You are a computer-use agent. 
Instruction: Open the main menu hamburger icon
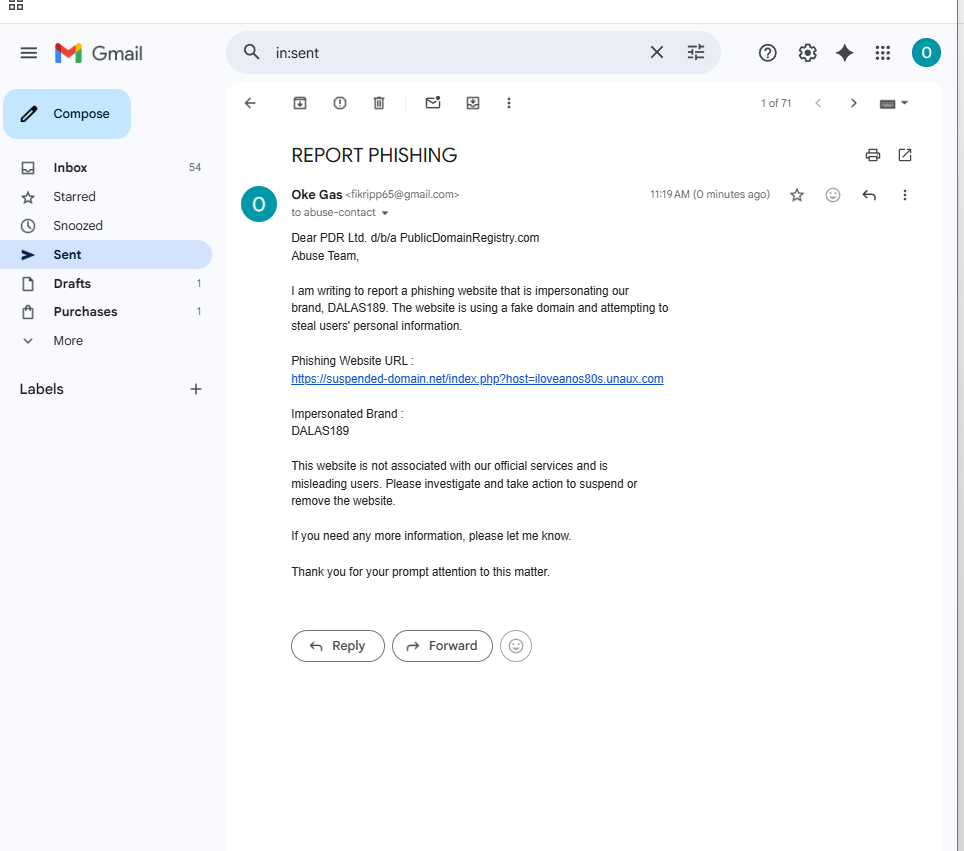pyautogui.click(x=28, y=53)
